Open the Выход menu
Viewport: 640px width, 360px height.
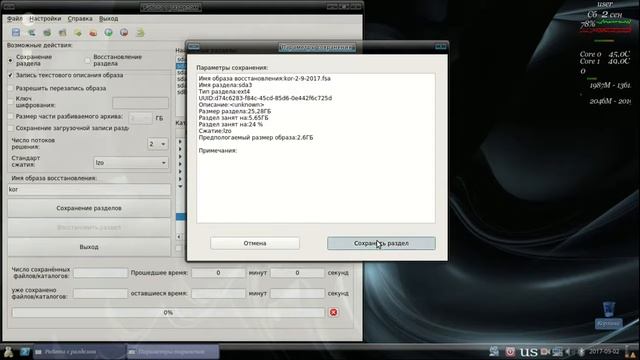[109, 19]
